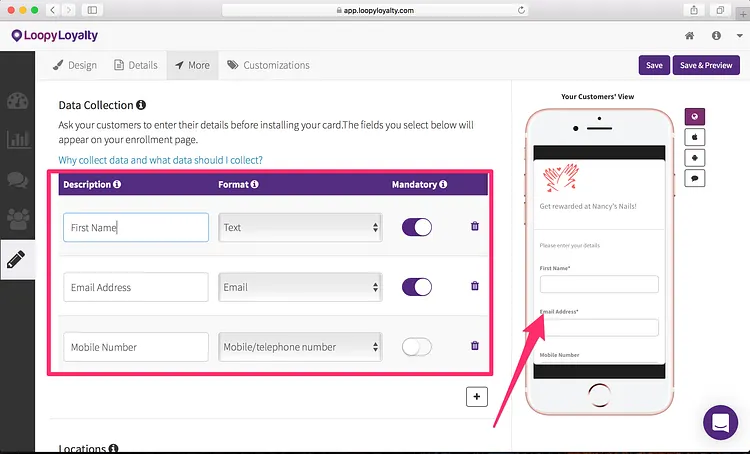
Task: Open the bar chart analytics sidebar icon
Action: click(x=18, y=139)
